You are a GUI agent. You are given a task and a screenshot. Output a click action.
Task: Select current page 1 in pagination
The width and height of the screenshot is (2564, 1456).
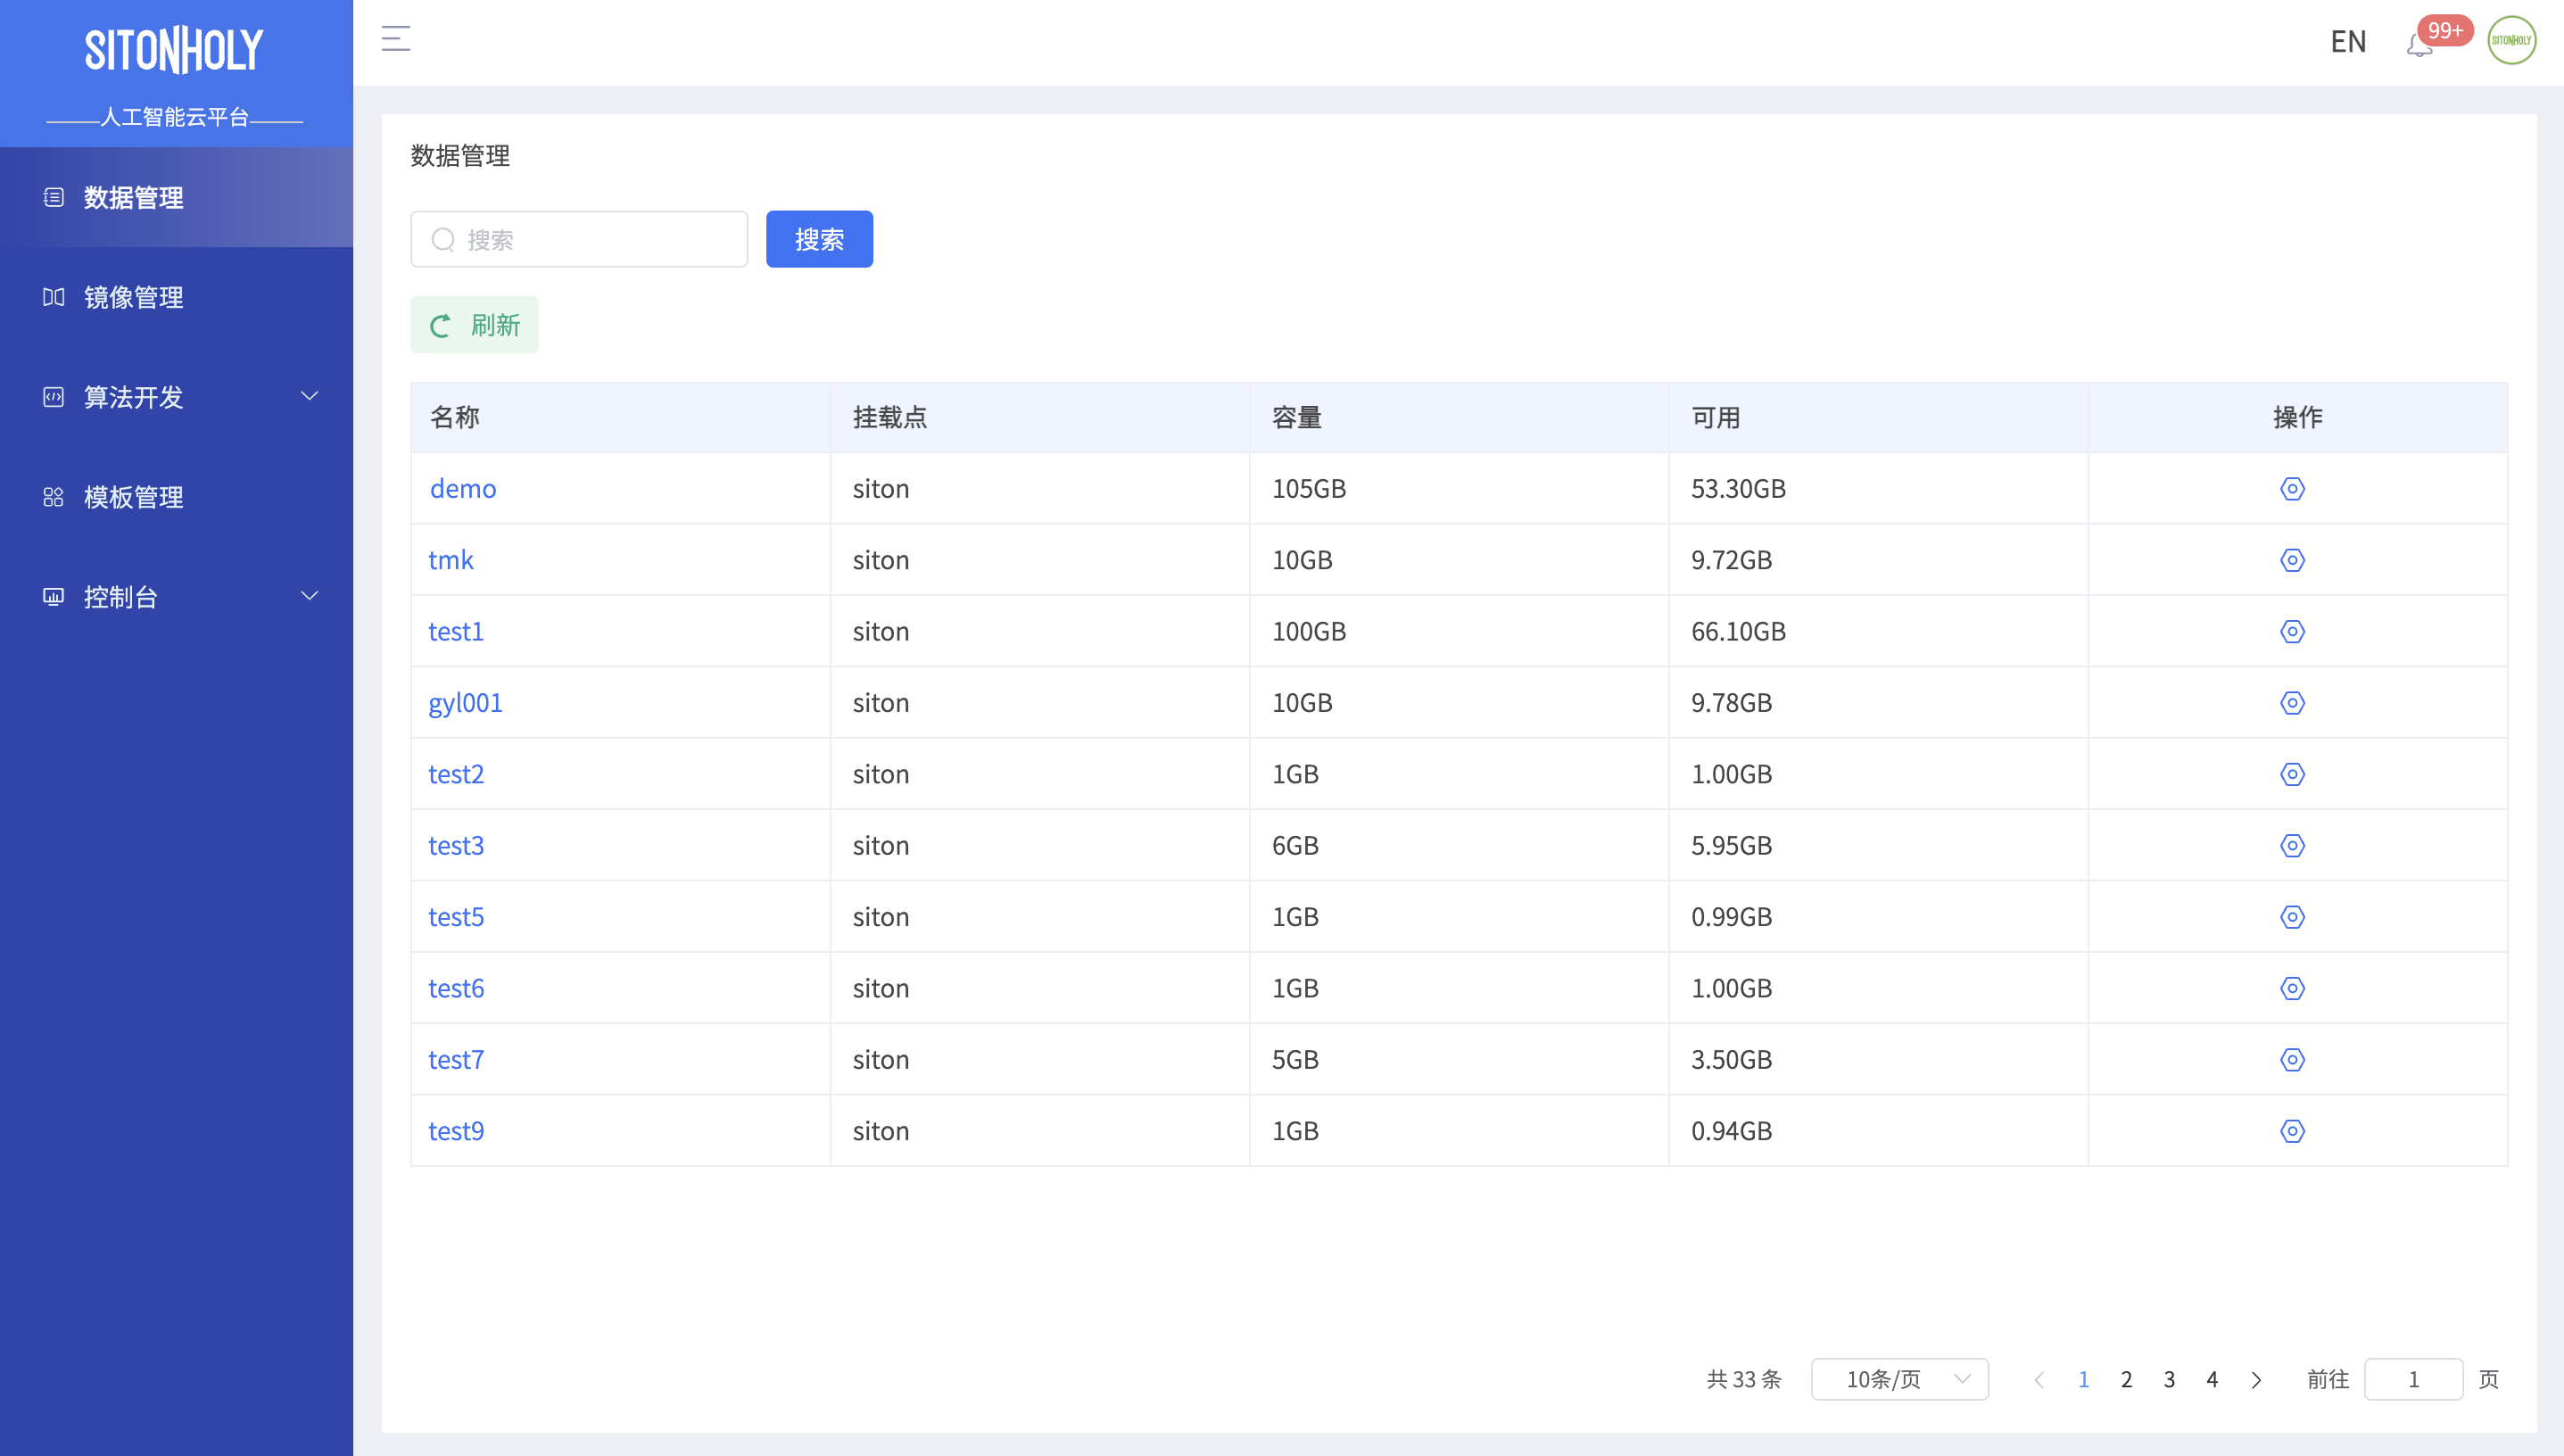(x=2083, y=1380)
